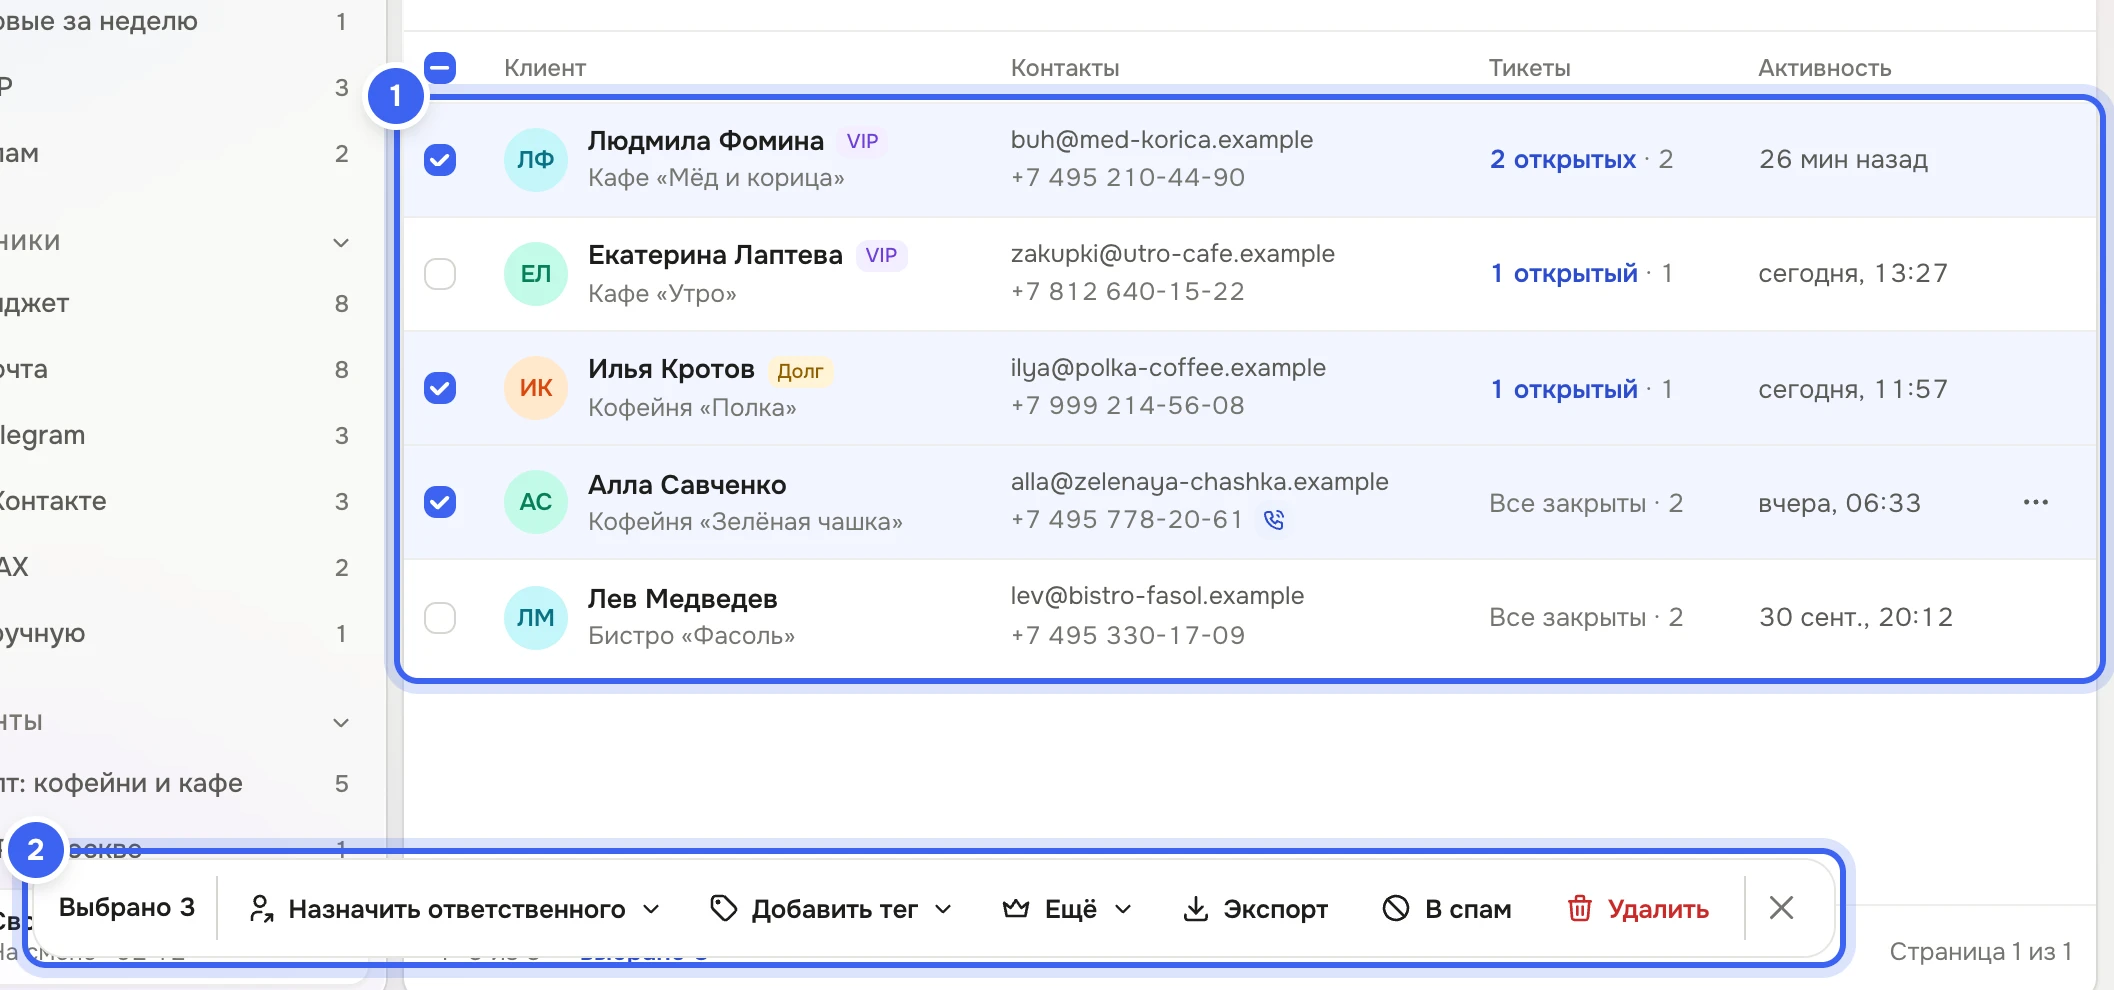Open the 1 открытый tickets link for Илья Кротов
This screenshot has height=990, width=2114.
click(x=1564, y=389)
